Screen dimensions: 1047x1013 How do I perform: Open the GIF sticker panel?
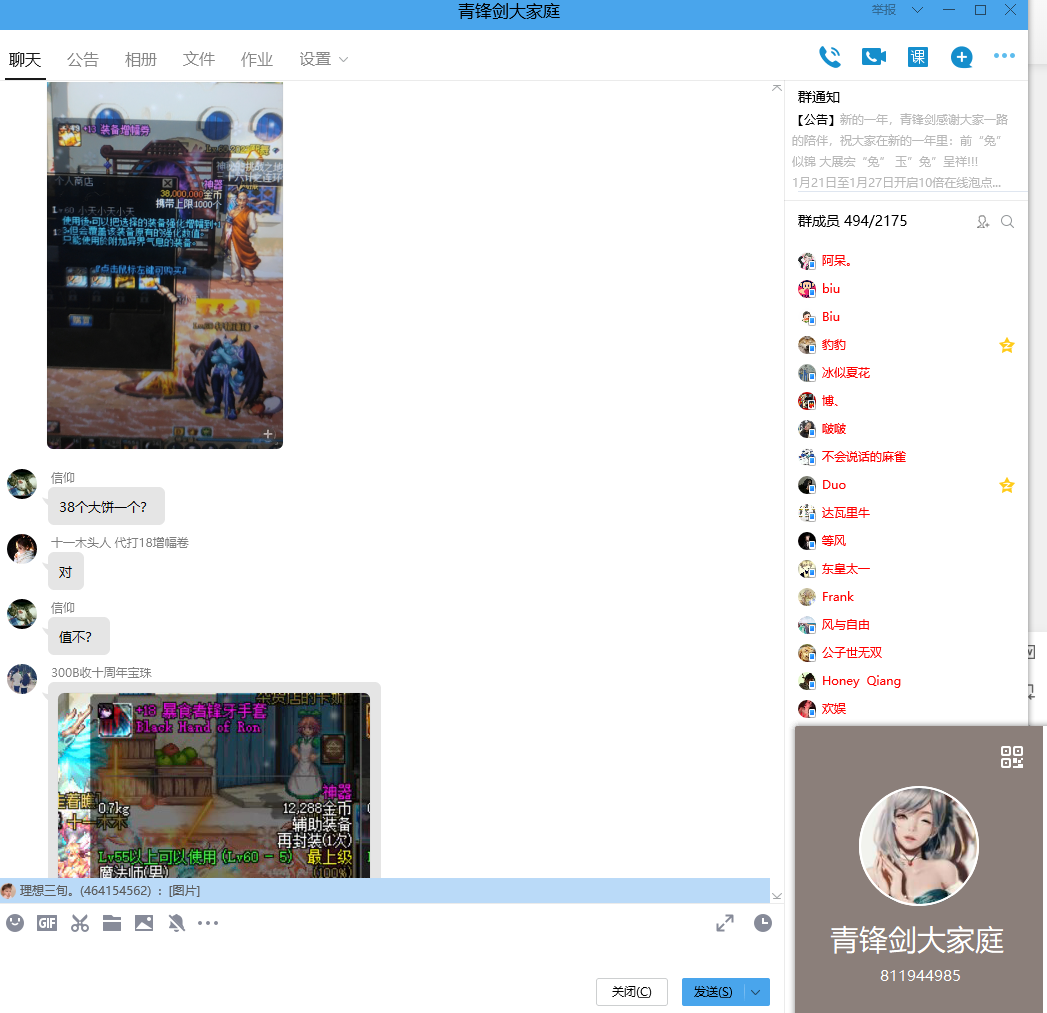point(47,923)
